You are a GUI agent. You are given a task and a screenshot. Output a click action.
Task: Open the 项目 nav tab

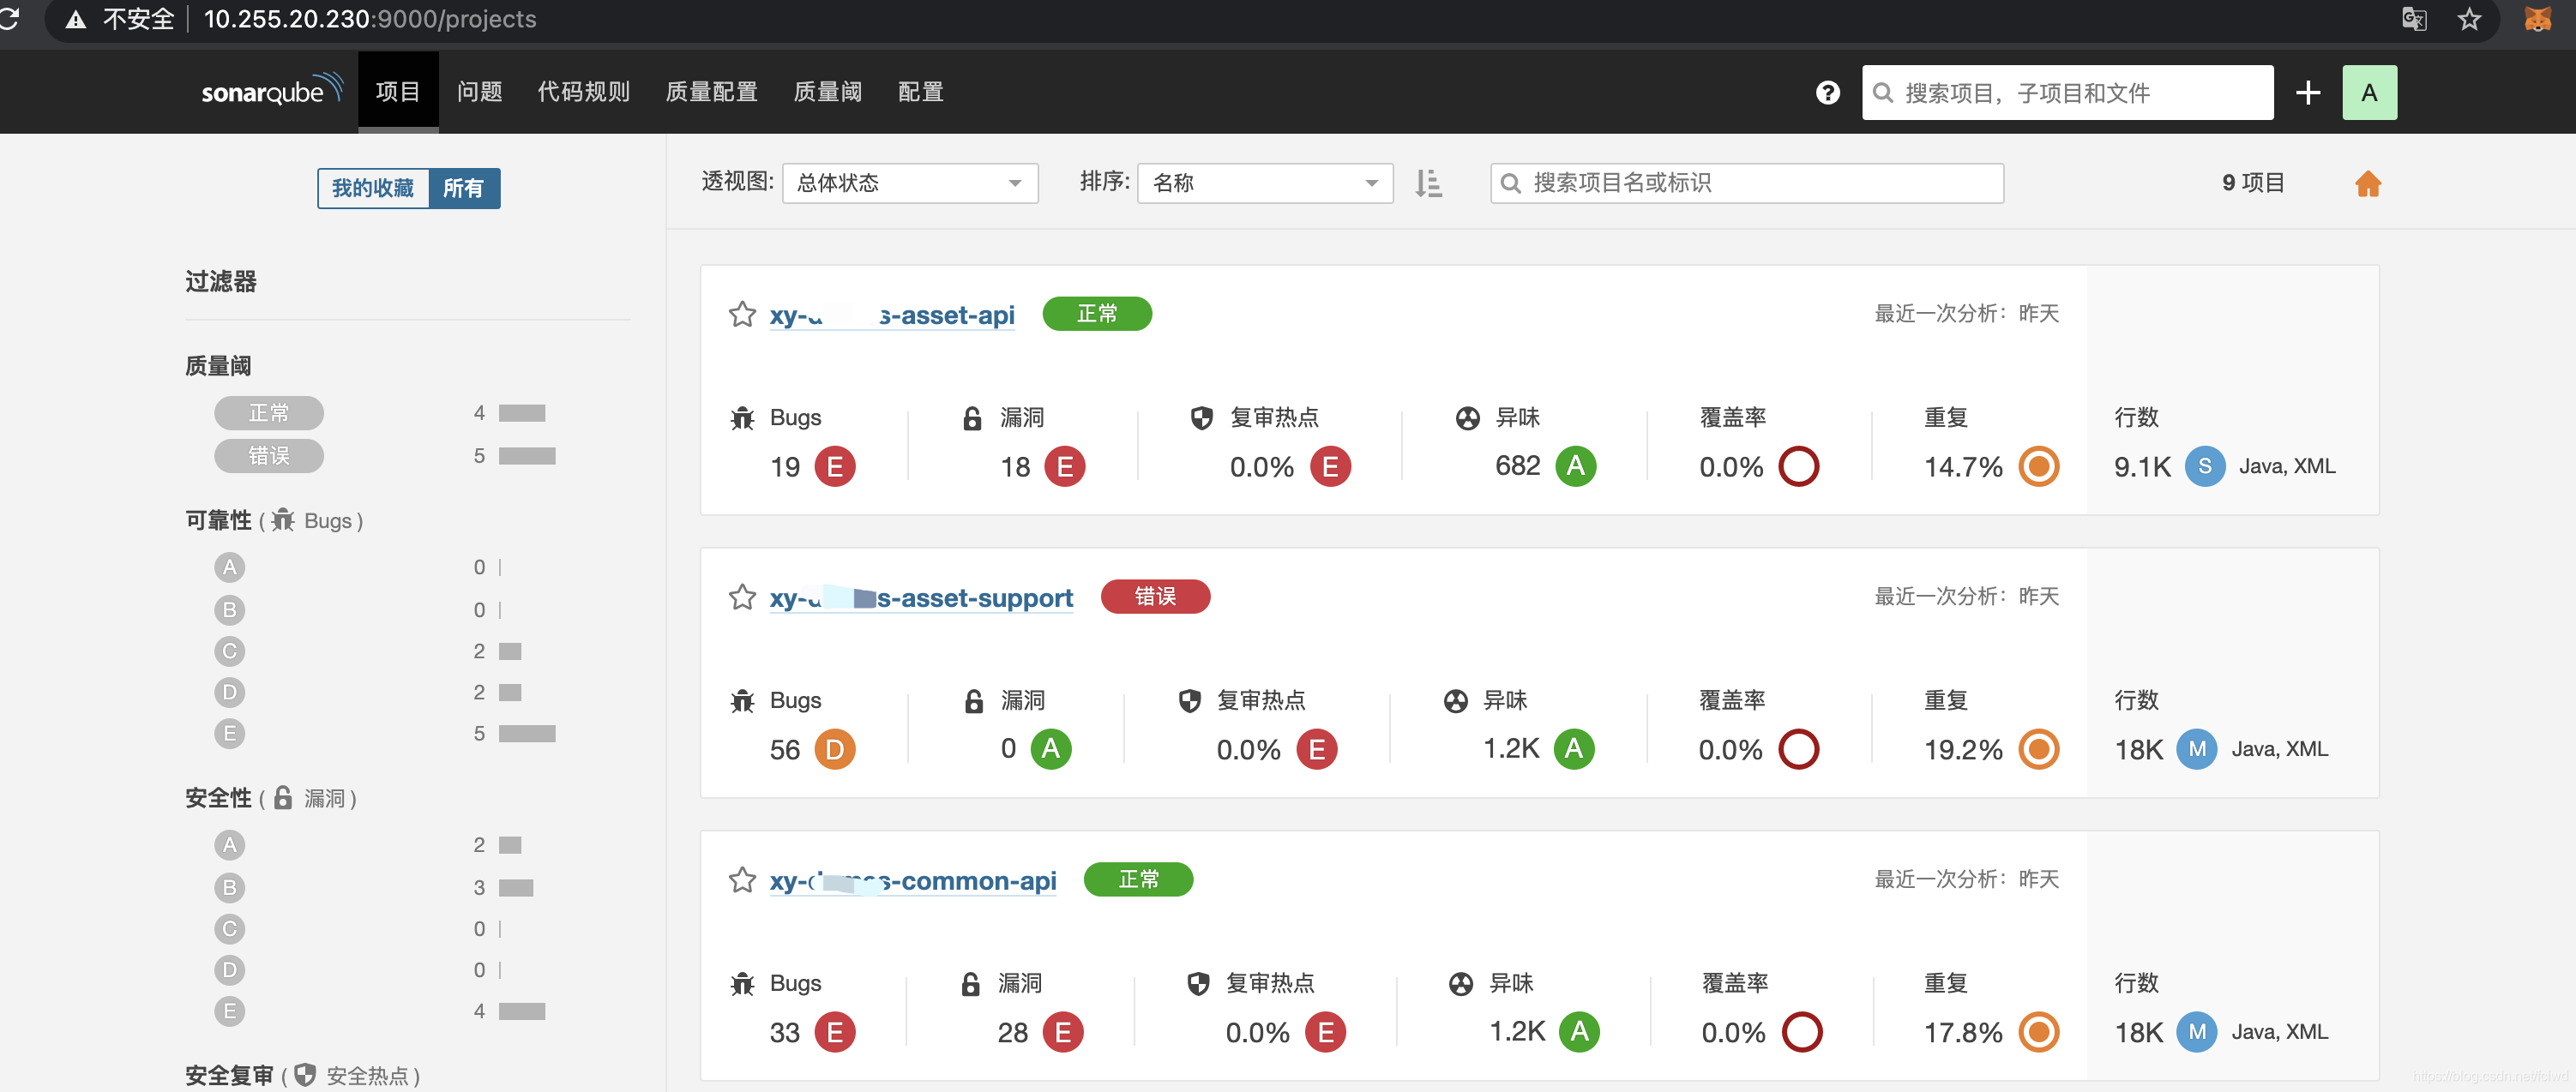coord(397,92)
